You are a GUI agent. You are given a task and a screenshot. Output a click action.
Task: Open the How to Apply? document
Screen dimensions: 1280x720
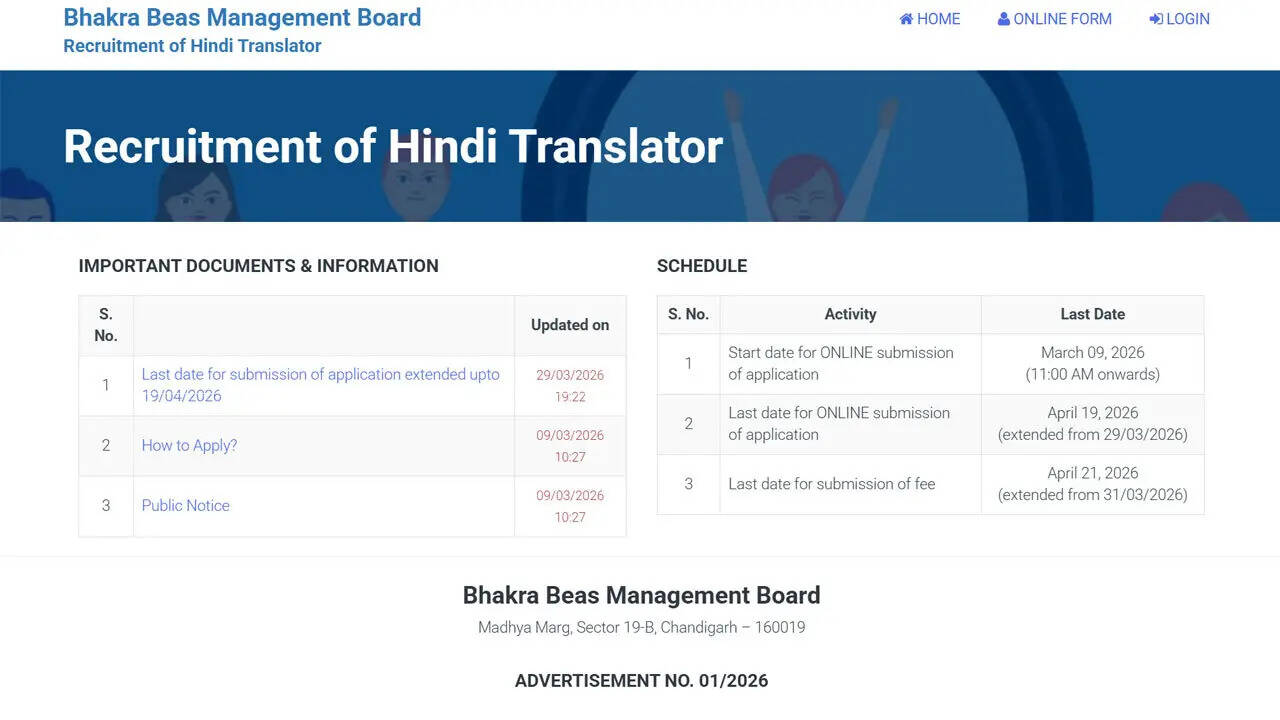tap(189, 445)
